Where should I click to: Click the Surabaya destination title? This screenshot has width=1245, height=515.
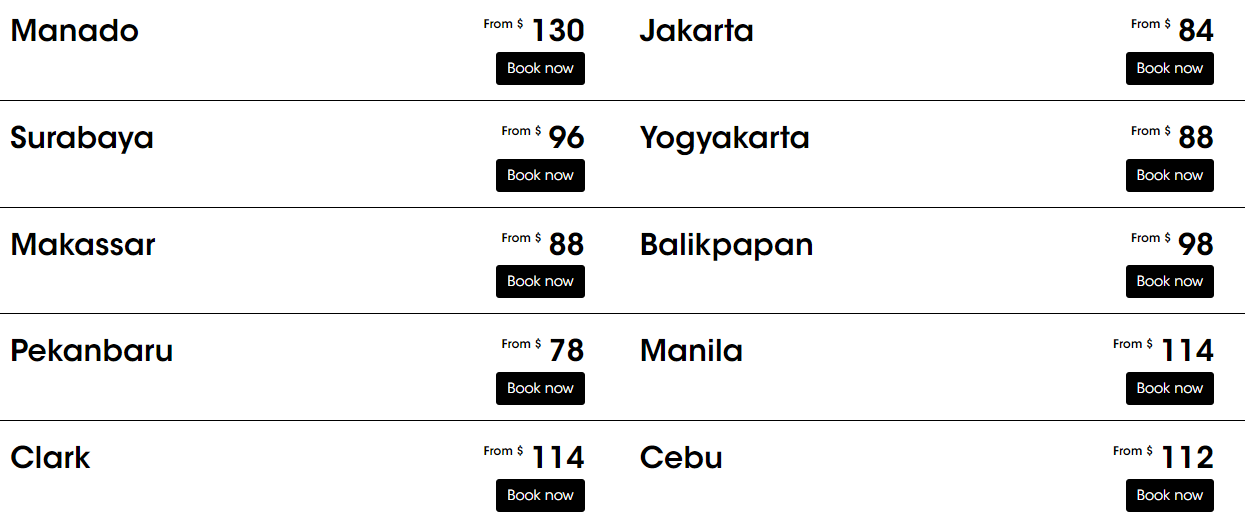tap(82, 137)
